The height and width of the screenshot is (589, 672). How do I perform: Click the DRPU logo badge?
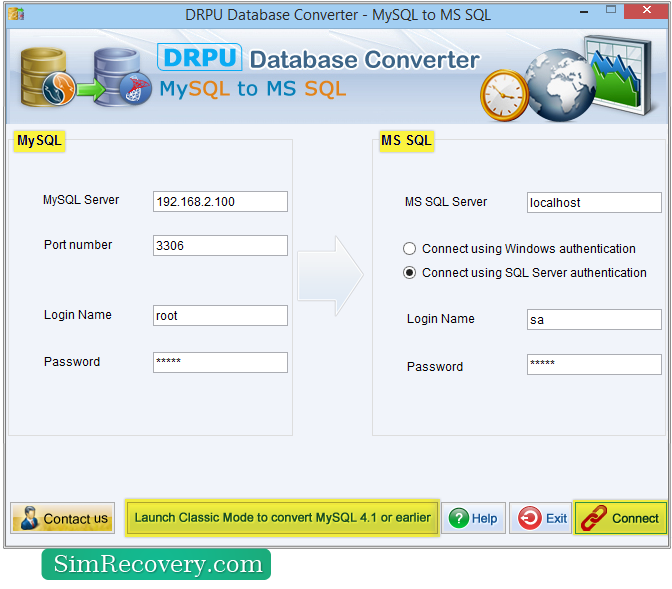(x=199, y=57)
